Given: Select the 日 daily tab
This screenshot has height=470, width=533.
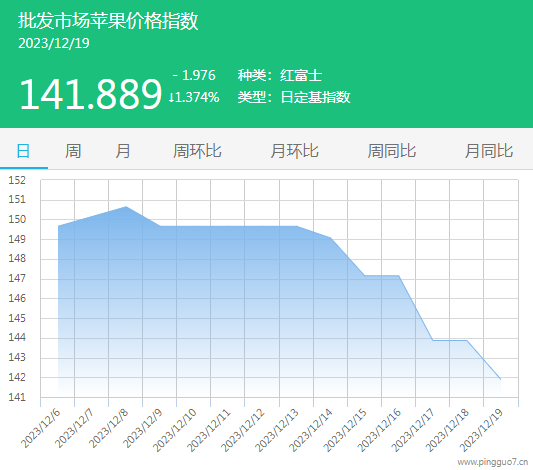Looking at the screenshot, I should click(x=23, y=151).
